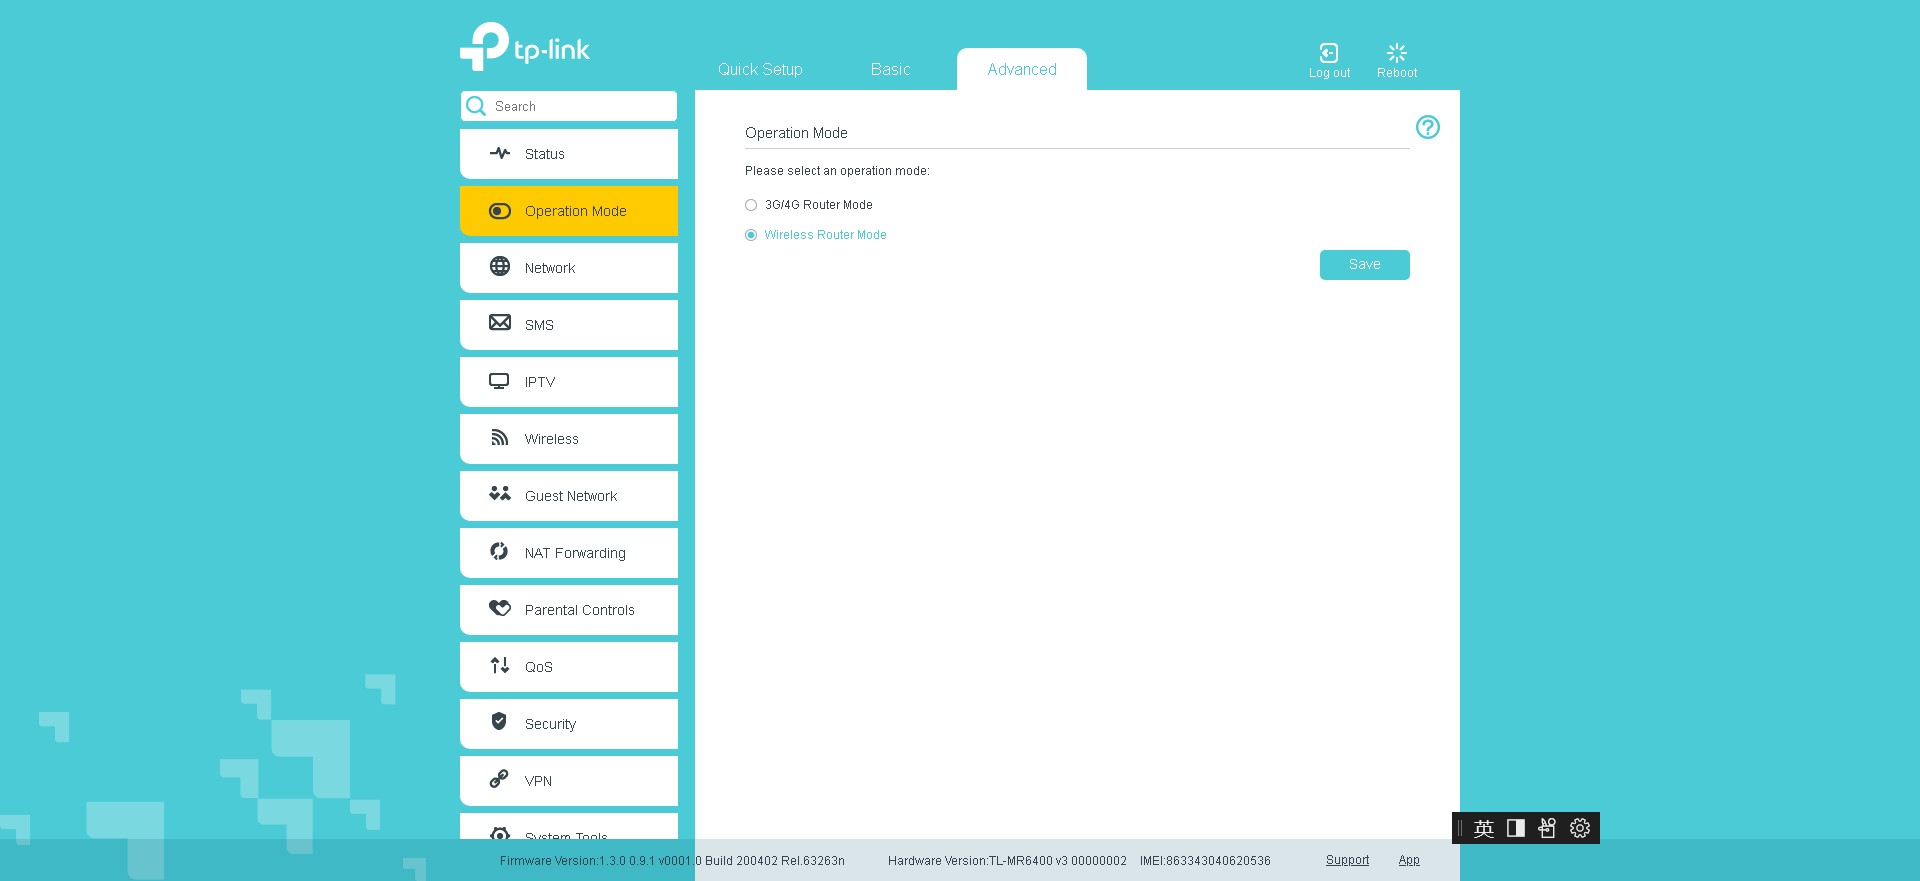1920x881 pixels.
Task: Click the IMEI number text
Action: pos(1205,860)
